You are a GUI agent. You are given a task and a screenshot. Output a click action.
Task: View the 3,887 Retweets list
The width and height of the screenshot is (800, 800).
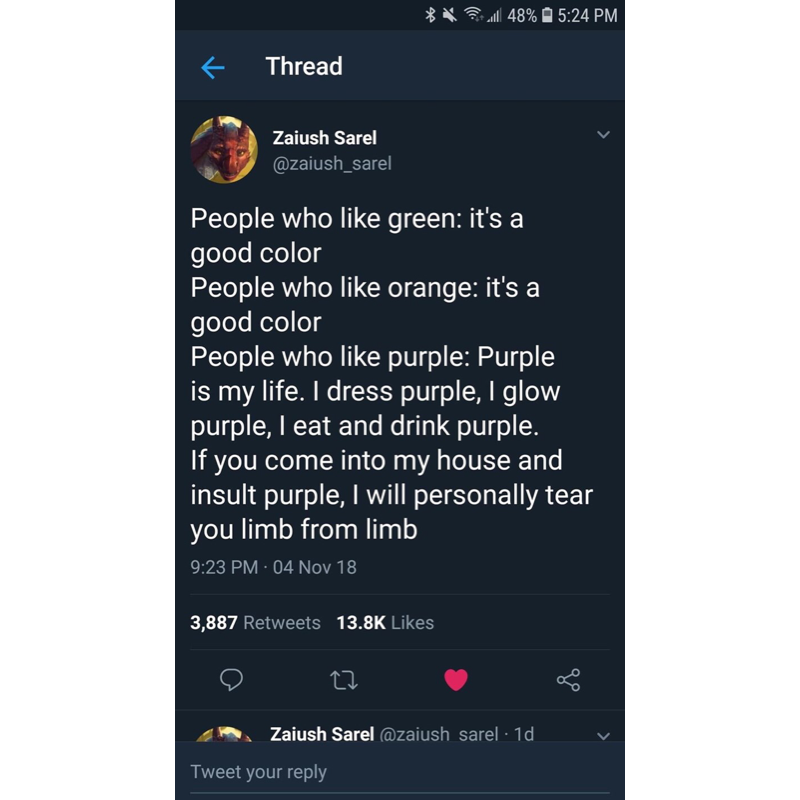point(255,622)
